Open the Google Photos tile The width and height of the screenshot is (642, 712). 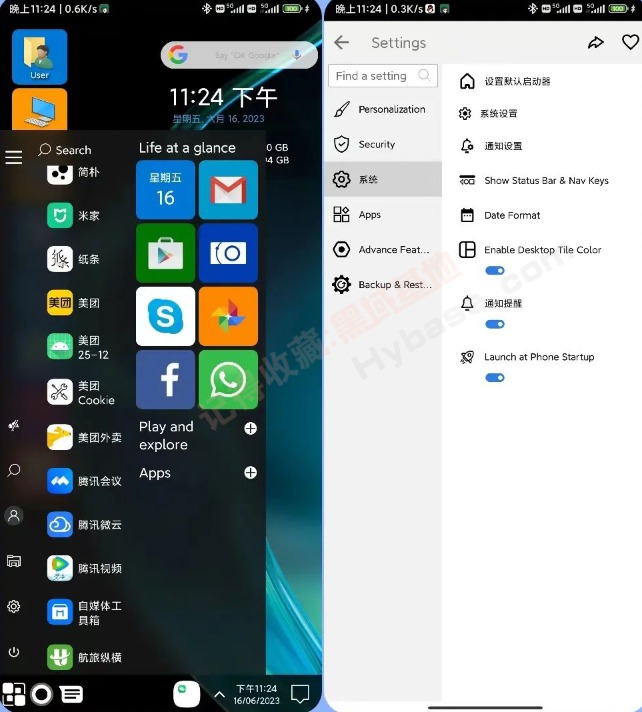pyautogui.click(x=228, y=316)
